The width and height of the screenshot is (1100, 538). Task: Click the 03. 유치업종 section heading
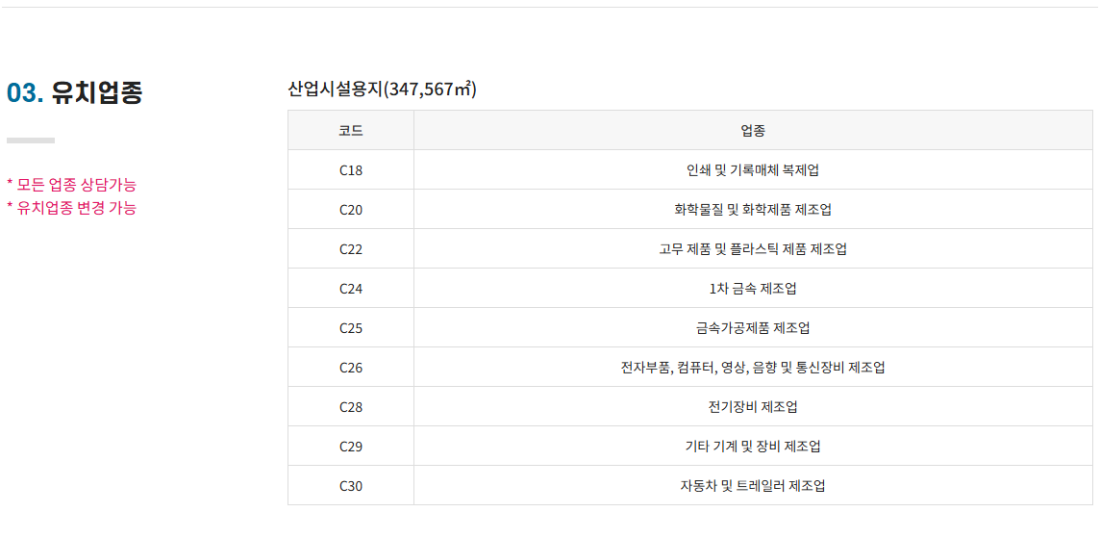(74, 93)
